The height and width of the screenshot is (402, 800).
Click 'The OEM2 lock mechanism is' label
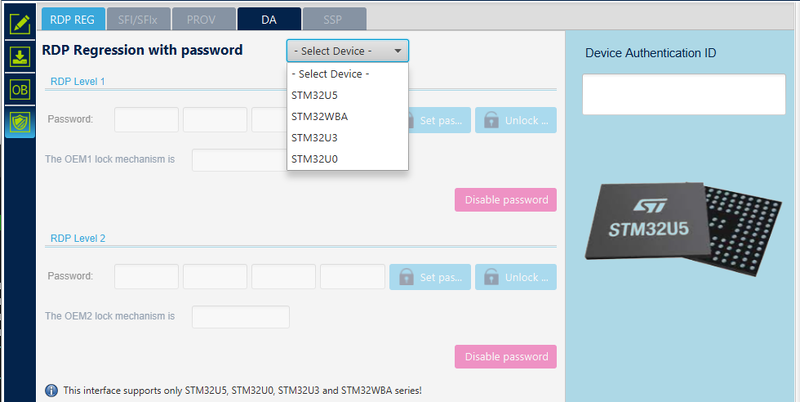click(110, 316)
